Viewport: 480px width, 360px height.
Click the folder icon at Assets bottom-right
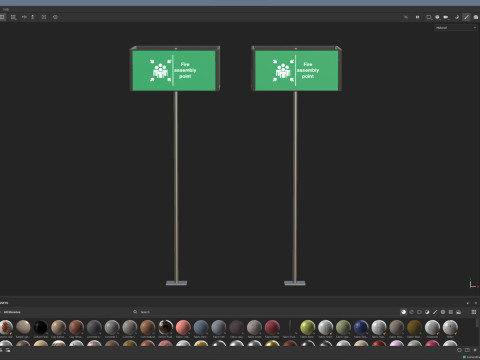point(467,350)
